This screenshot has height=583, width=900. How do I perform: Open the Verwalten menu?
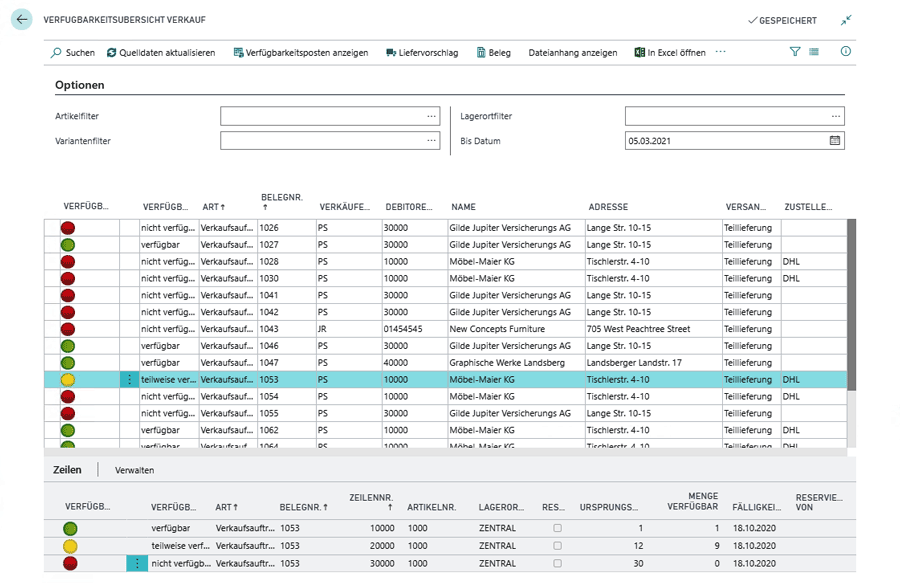(x=134, y=471)
